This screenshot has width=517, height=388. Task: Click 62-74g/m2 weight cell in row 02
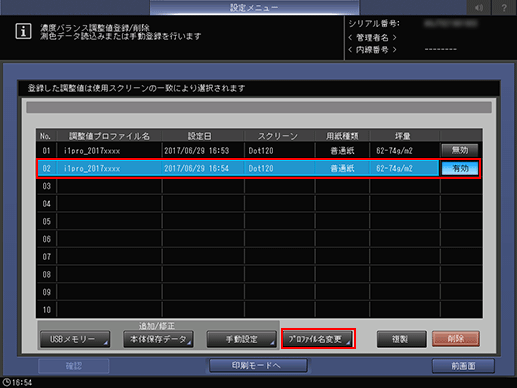(394, 169)
